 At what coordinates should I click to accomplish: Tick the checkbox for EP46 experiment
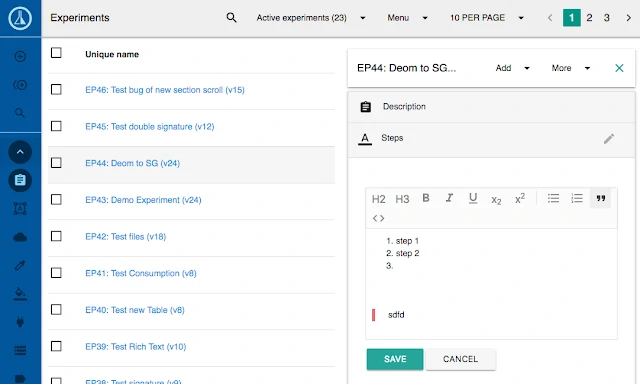pyautogui.click(x=56, y=89)
